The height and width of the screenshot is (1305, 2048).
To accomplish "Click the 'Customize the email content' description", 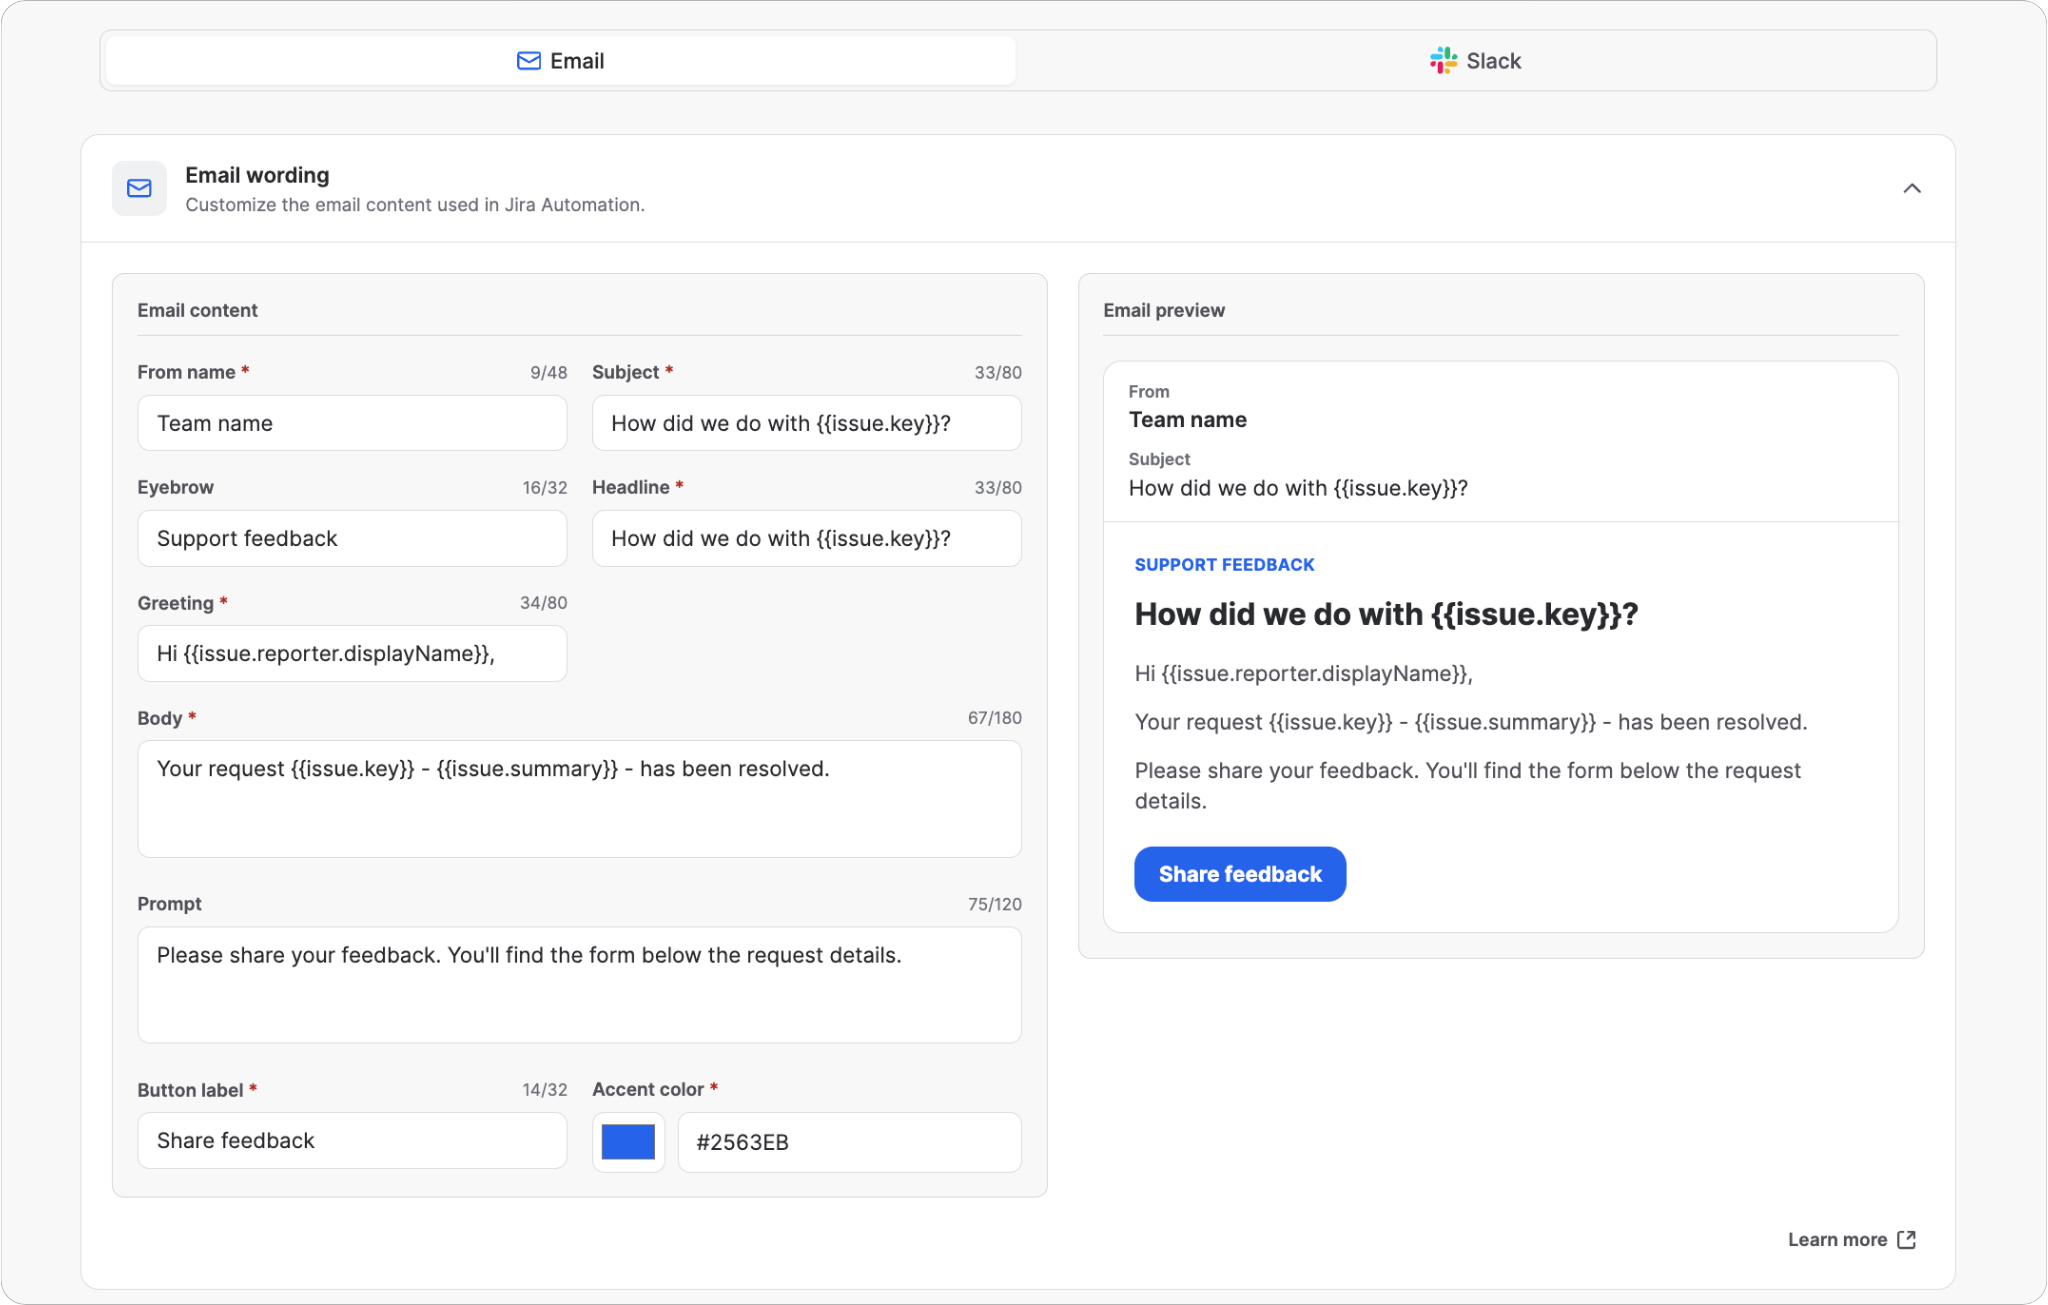I will (x=415, y=205).
